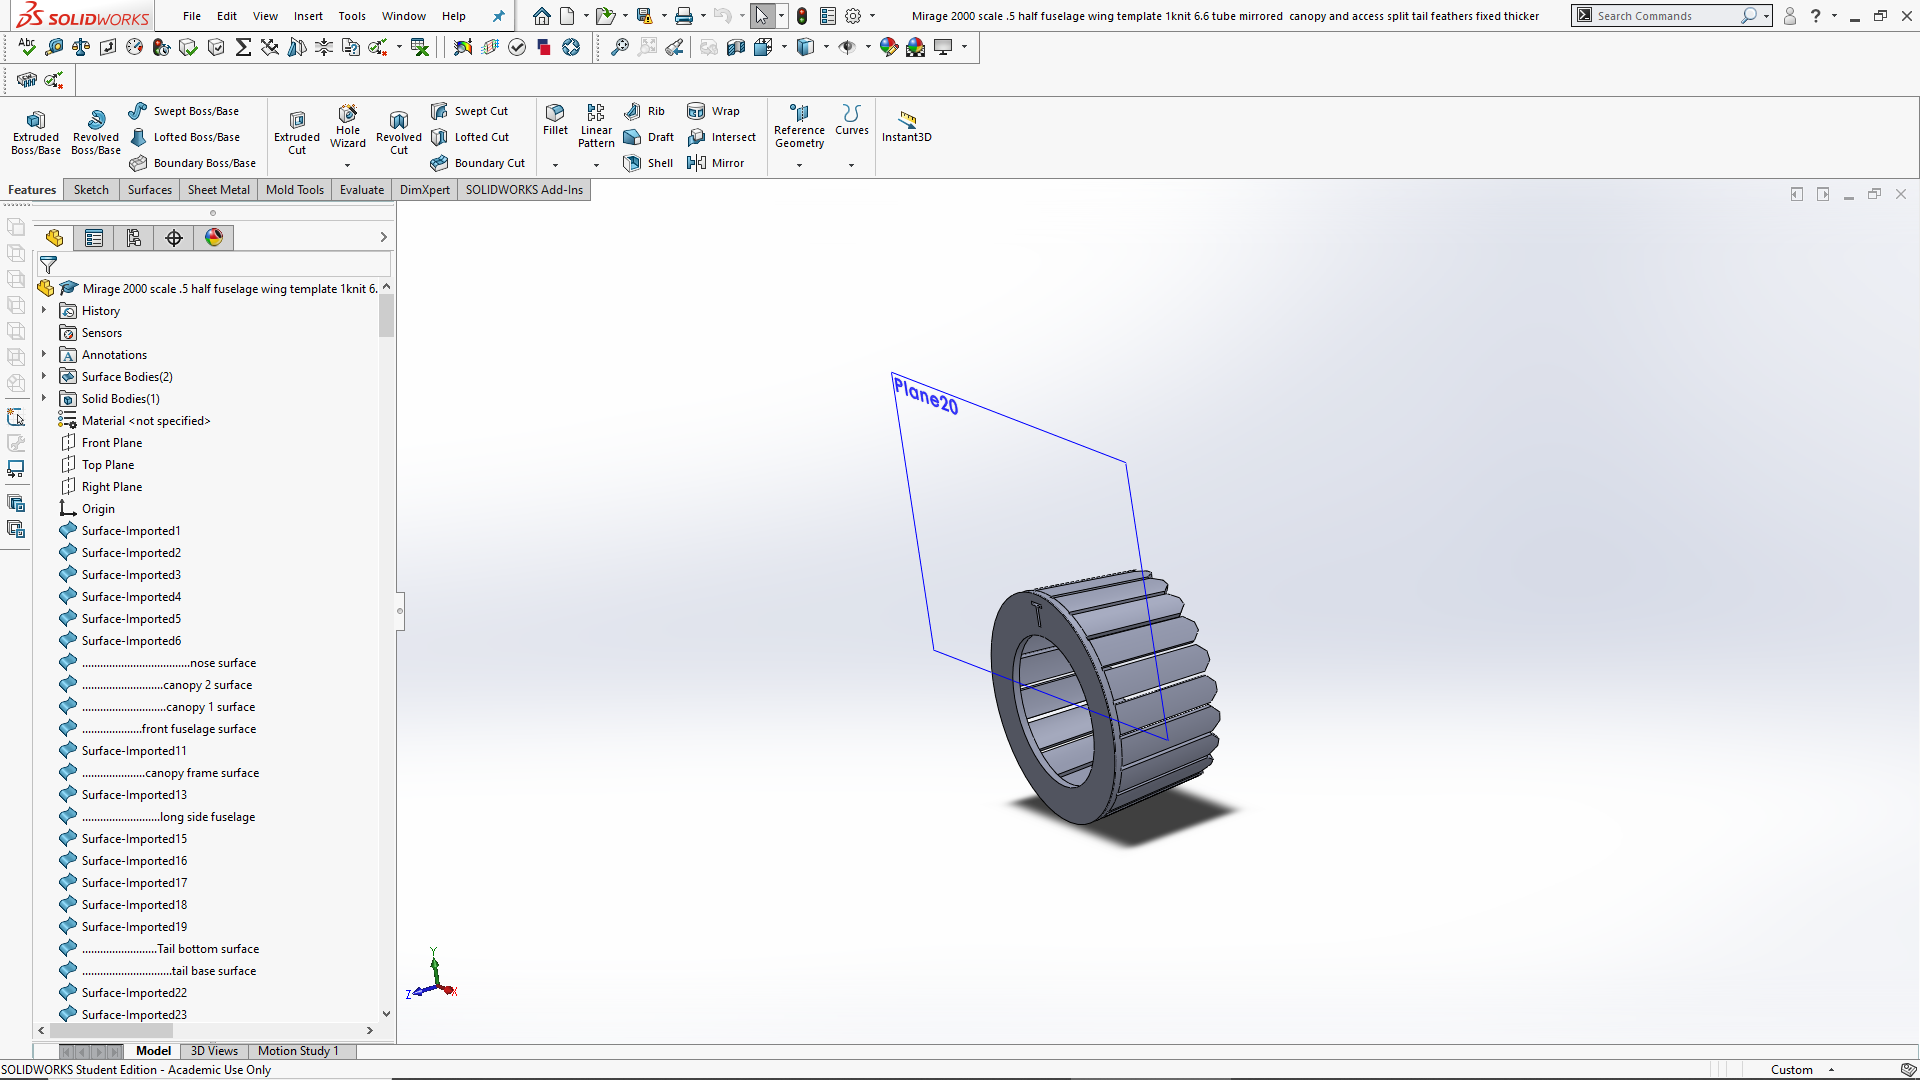Click the Home welcome icon
This screenshot has height=1080, width=1920.
pos(541,16)
